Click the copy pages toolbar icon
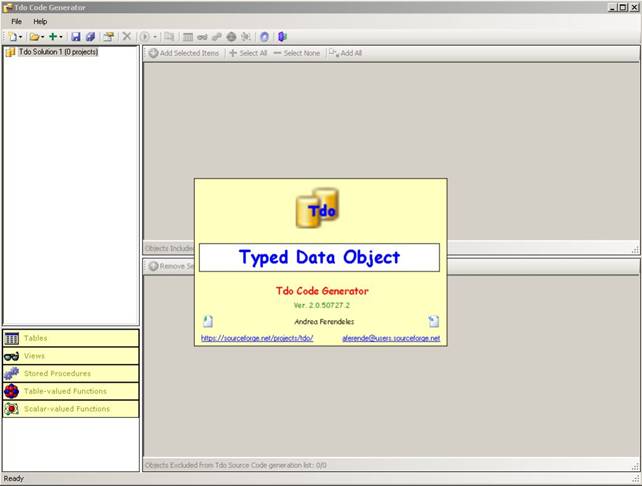The width and height of the screenshot is (642, 486). (169, 37)
